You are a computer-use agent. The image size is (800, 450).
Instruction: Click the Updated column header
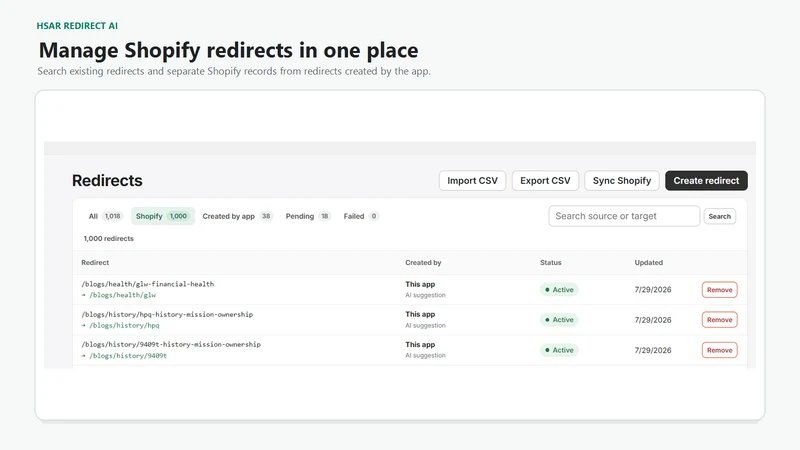tap(648, 263)
